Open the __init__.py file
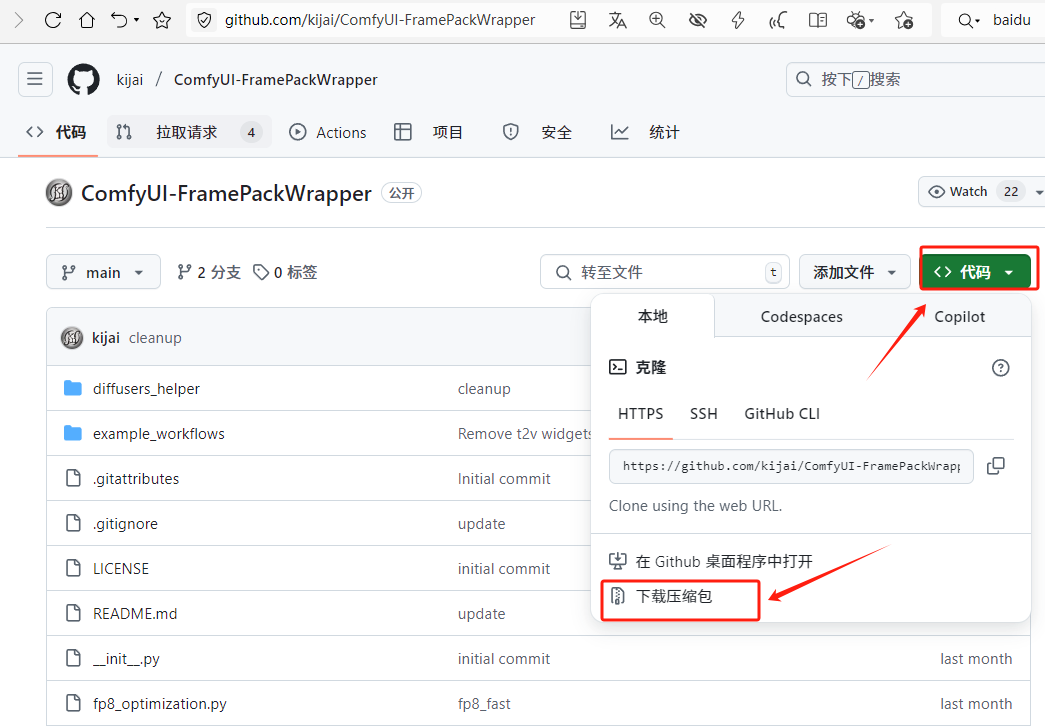This screenshot has height=726, width=1045. pyautogui.click(x=126, y=659)
